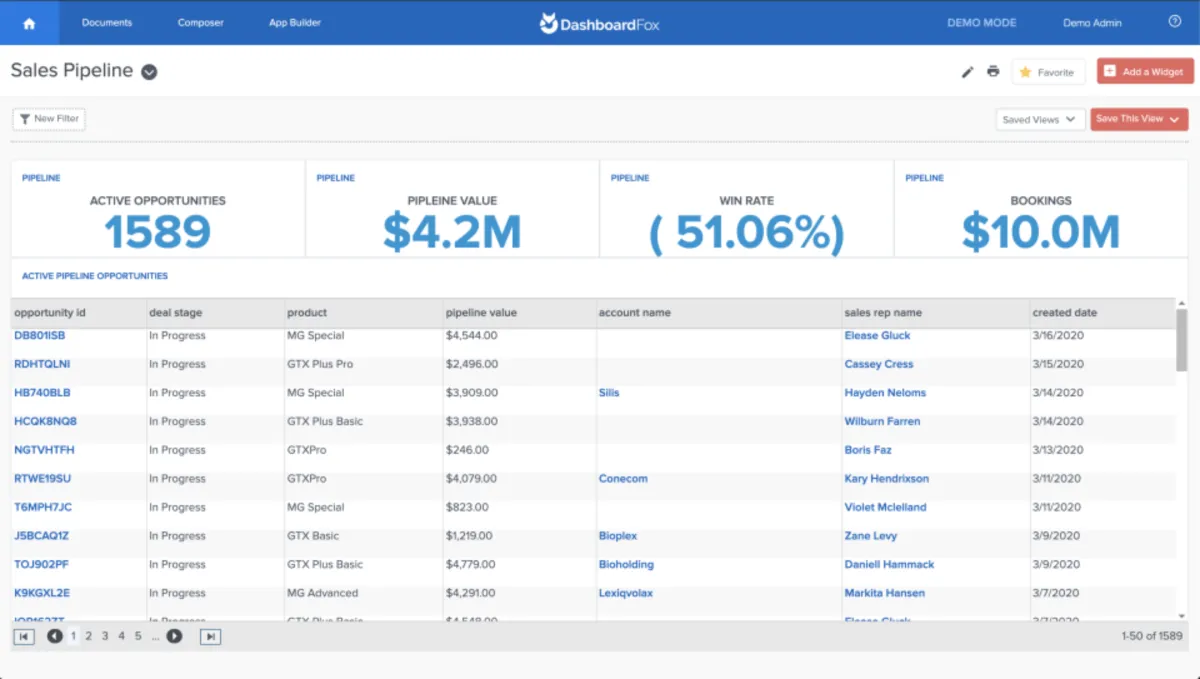1200x679 pixels.
Task: Mark dashboard as Favorite
Action: point(1047,72)
